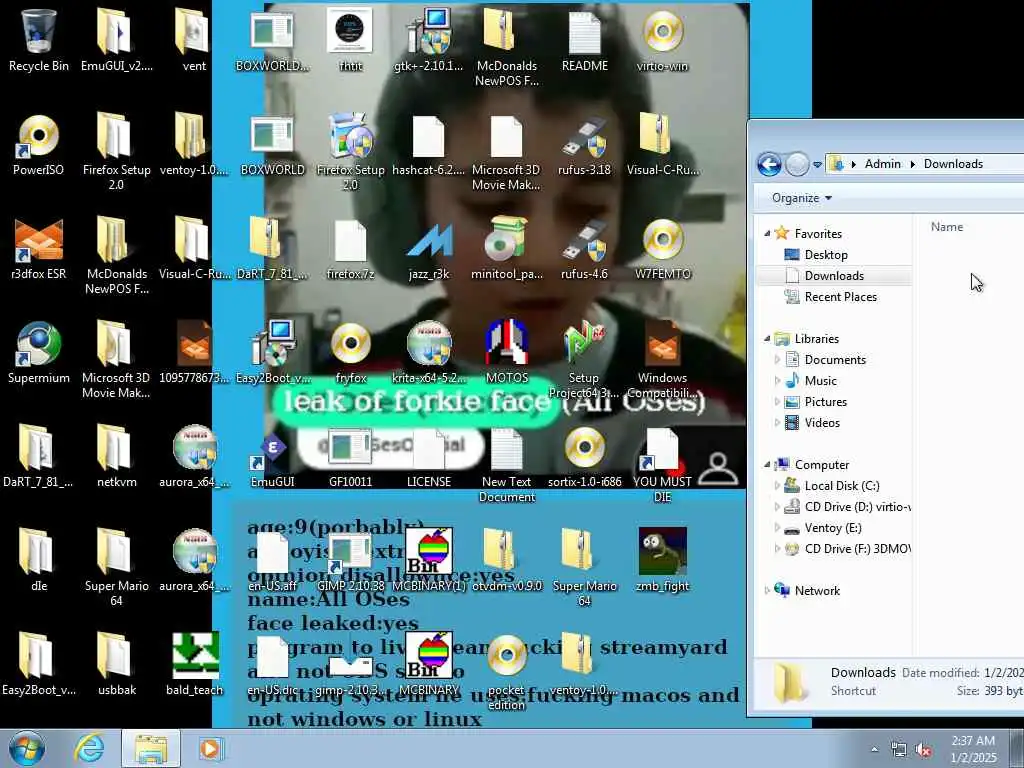
Task: Open the Windows Start button
Action: point(27,748)
